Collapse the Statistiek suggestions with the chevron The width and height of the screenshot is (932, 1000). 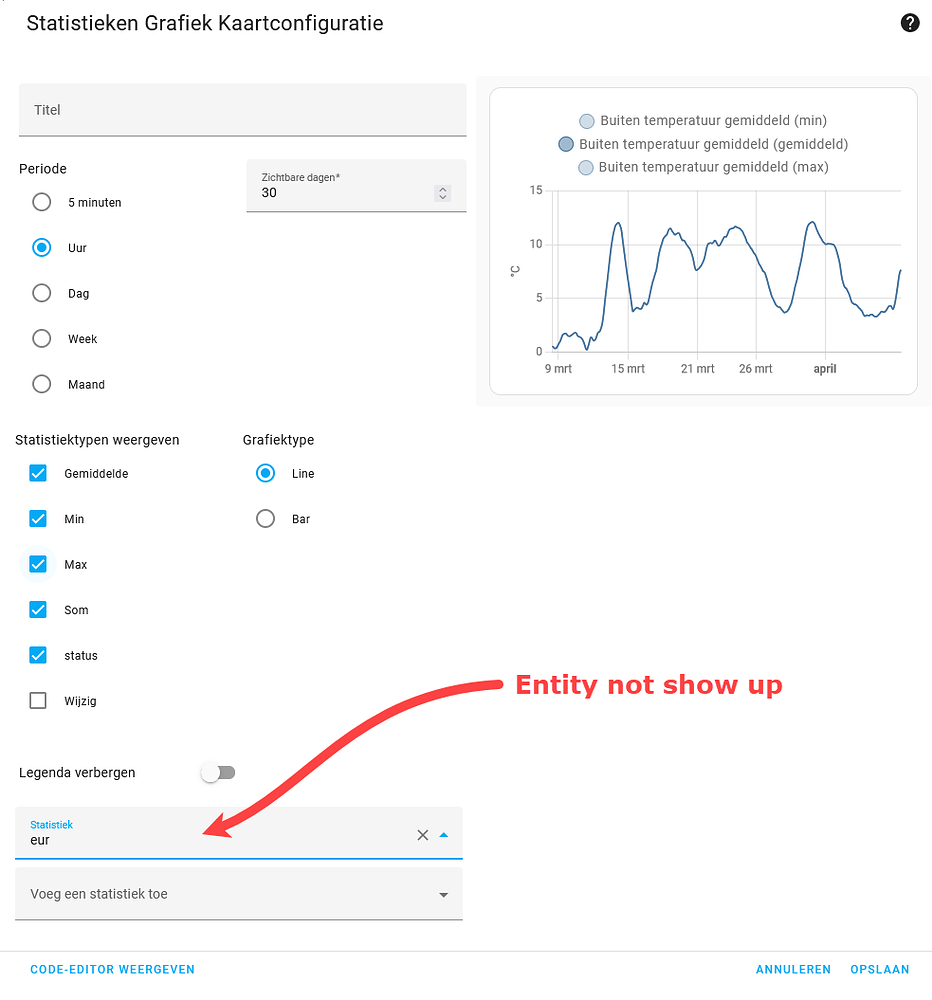(444, 835)
